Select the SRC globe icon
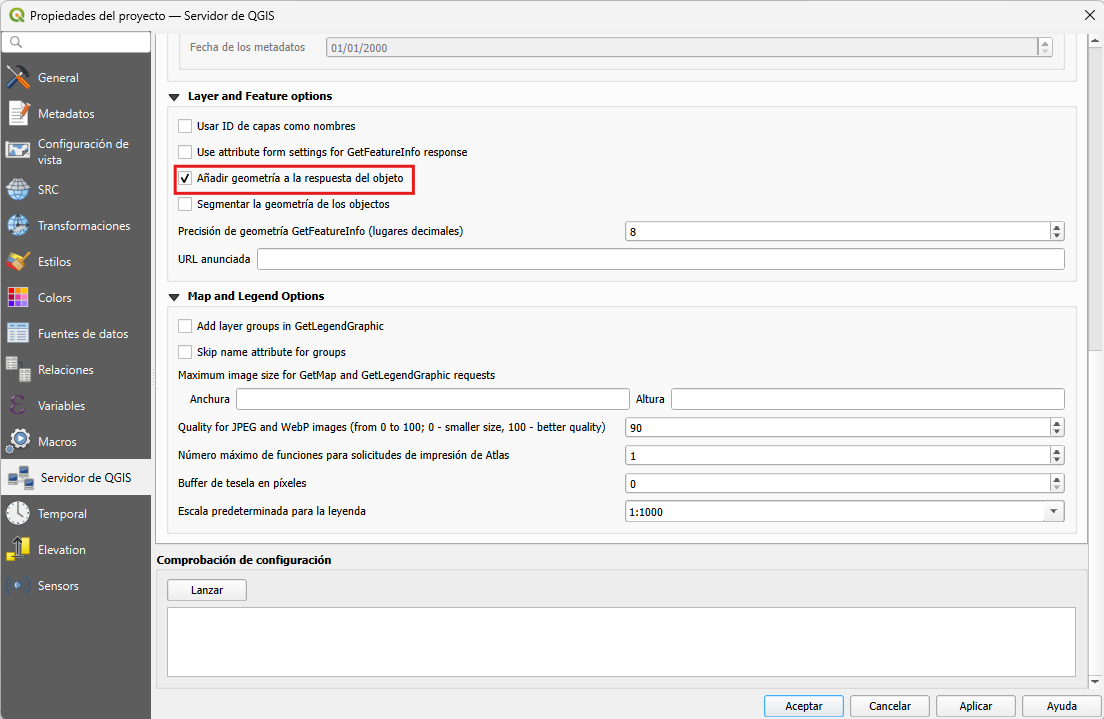Viewport: 1104px width, 719px height. (18, 190)
